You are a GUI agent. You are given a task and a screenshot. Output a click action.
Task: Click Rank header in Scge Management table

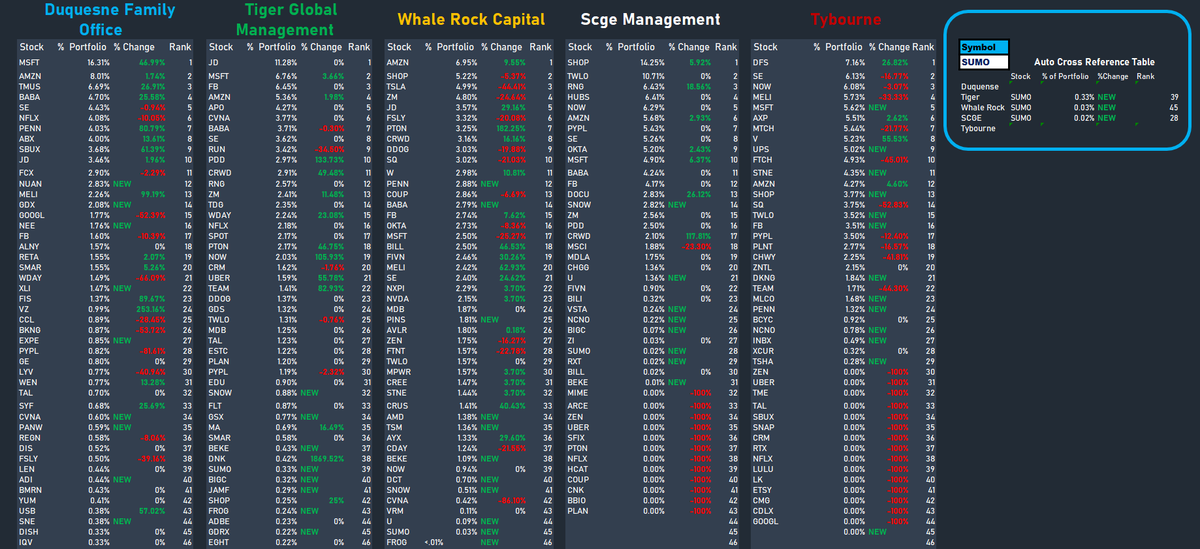pos(725,47)
